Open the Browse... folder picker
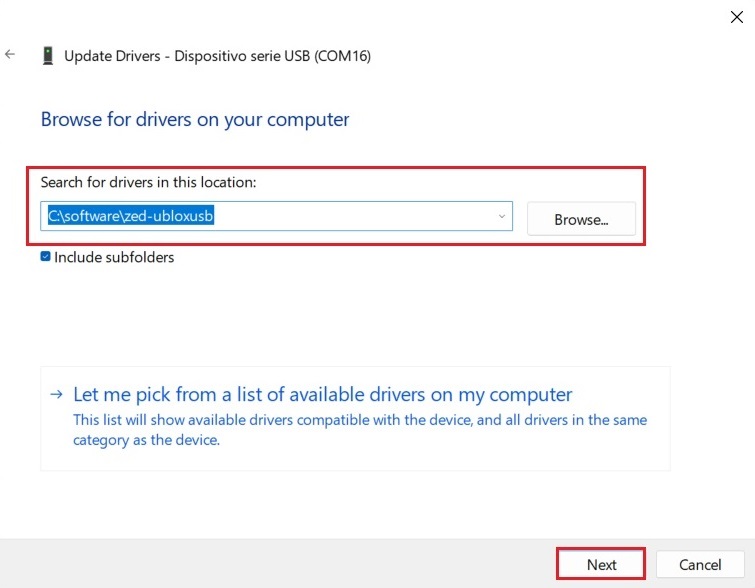755x588 pixels. 581,219
